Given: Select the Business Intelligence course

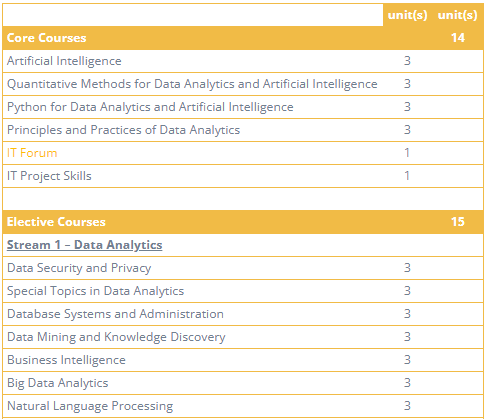Looking at the screenshot, I should [66, 360].
